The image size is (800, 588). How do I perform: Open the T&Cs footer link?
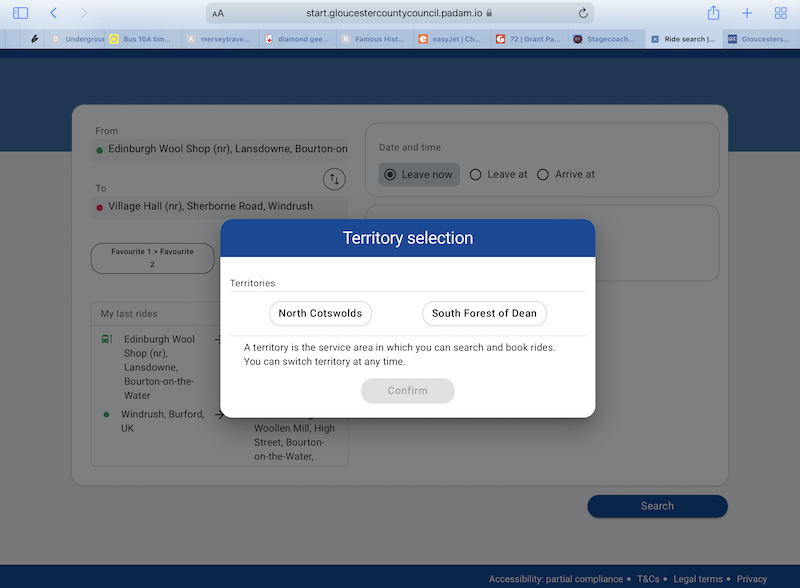647,579
